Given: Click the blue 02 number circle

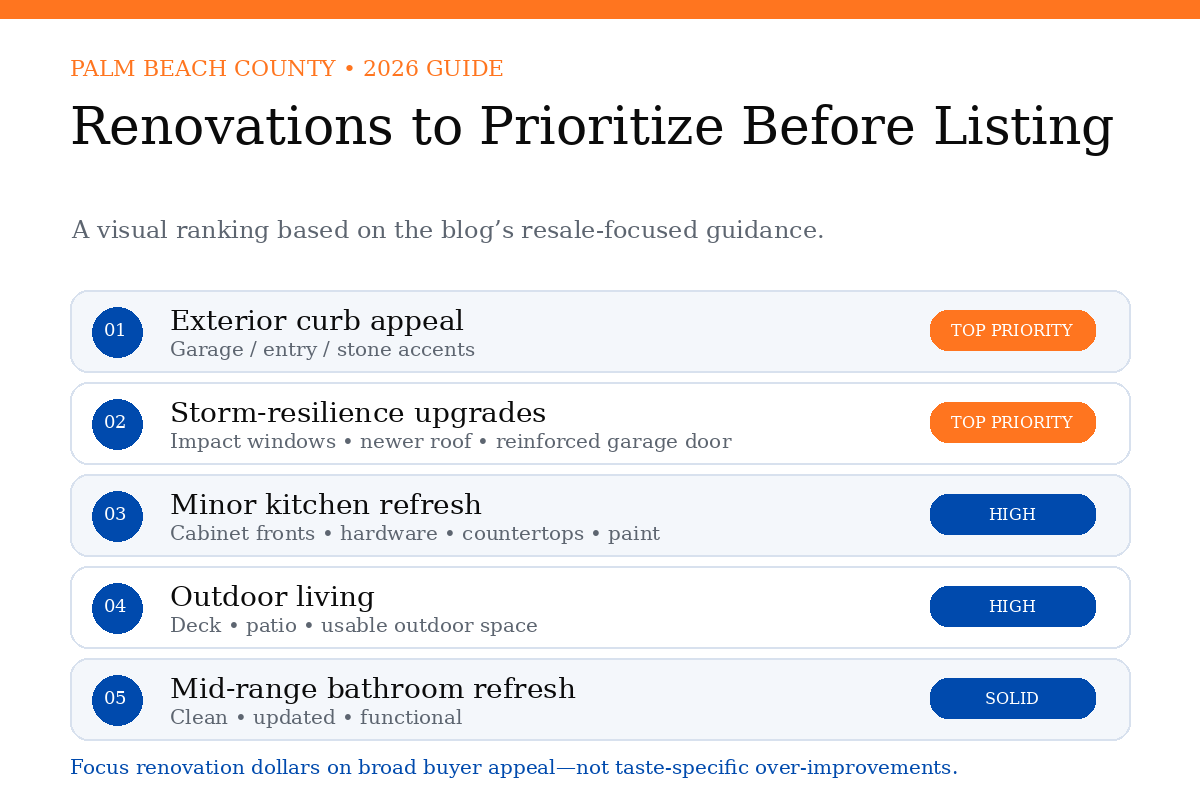Looking at the screenshot, I should coord(117,424).
